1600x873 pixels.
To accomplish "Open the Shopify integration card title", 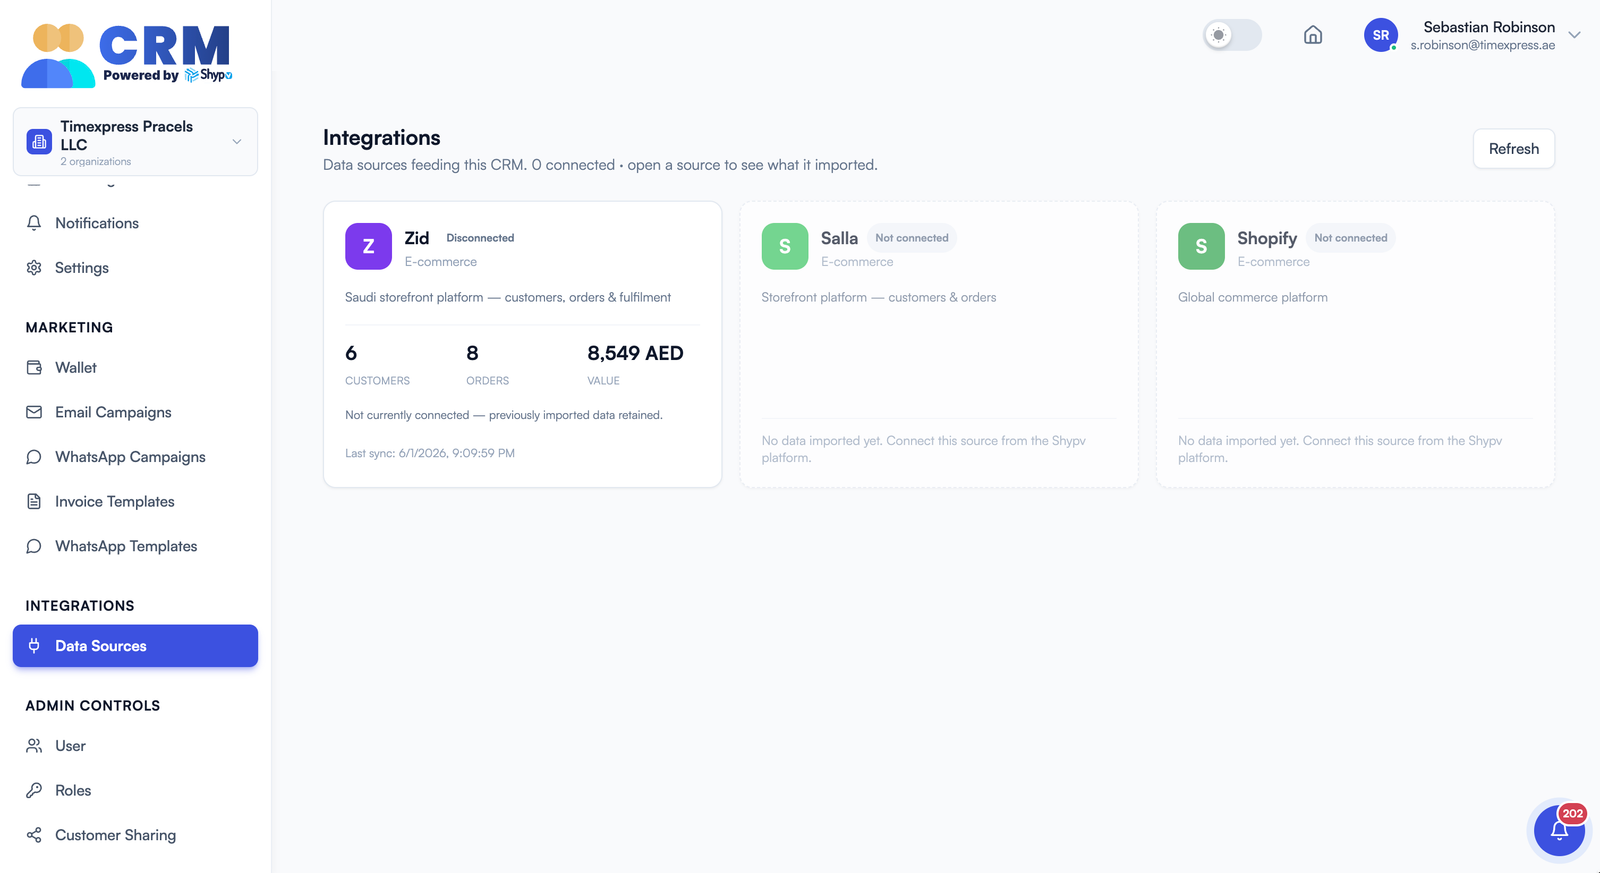I will [1267, 238].
